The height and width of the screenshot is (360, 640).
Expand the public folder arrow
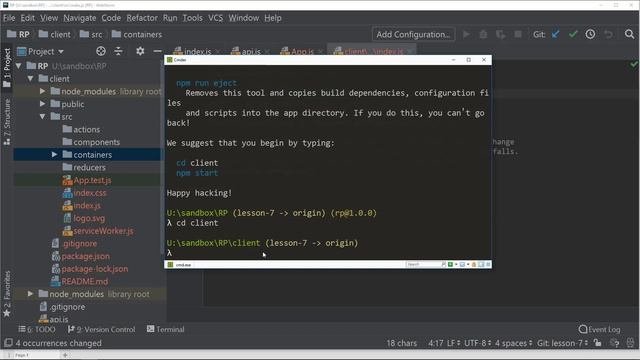[42, 104]
